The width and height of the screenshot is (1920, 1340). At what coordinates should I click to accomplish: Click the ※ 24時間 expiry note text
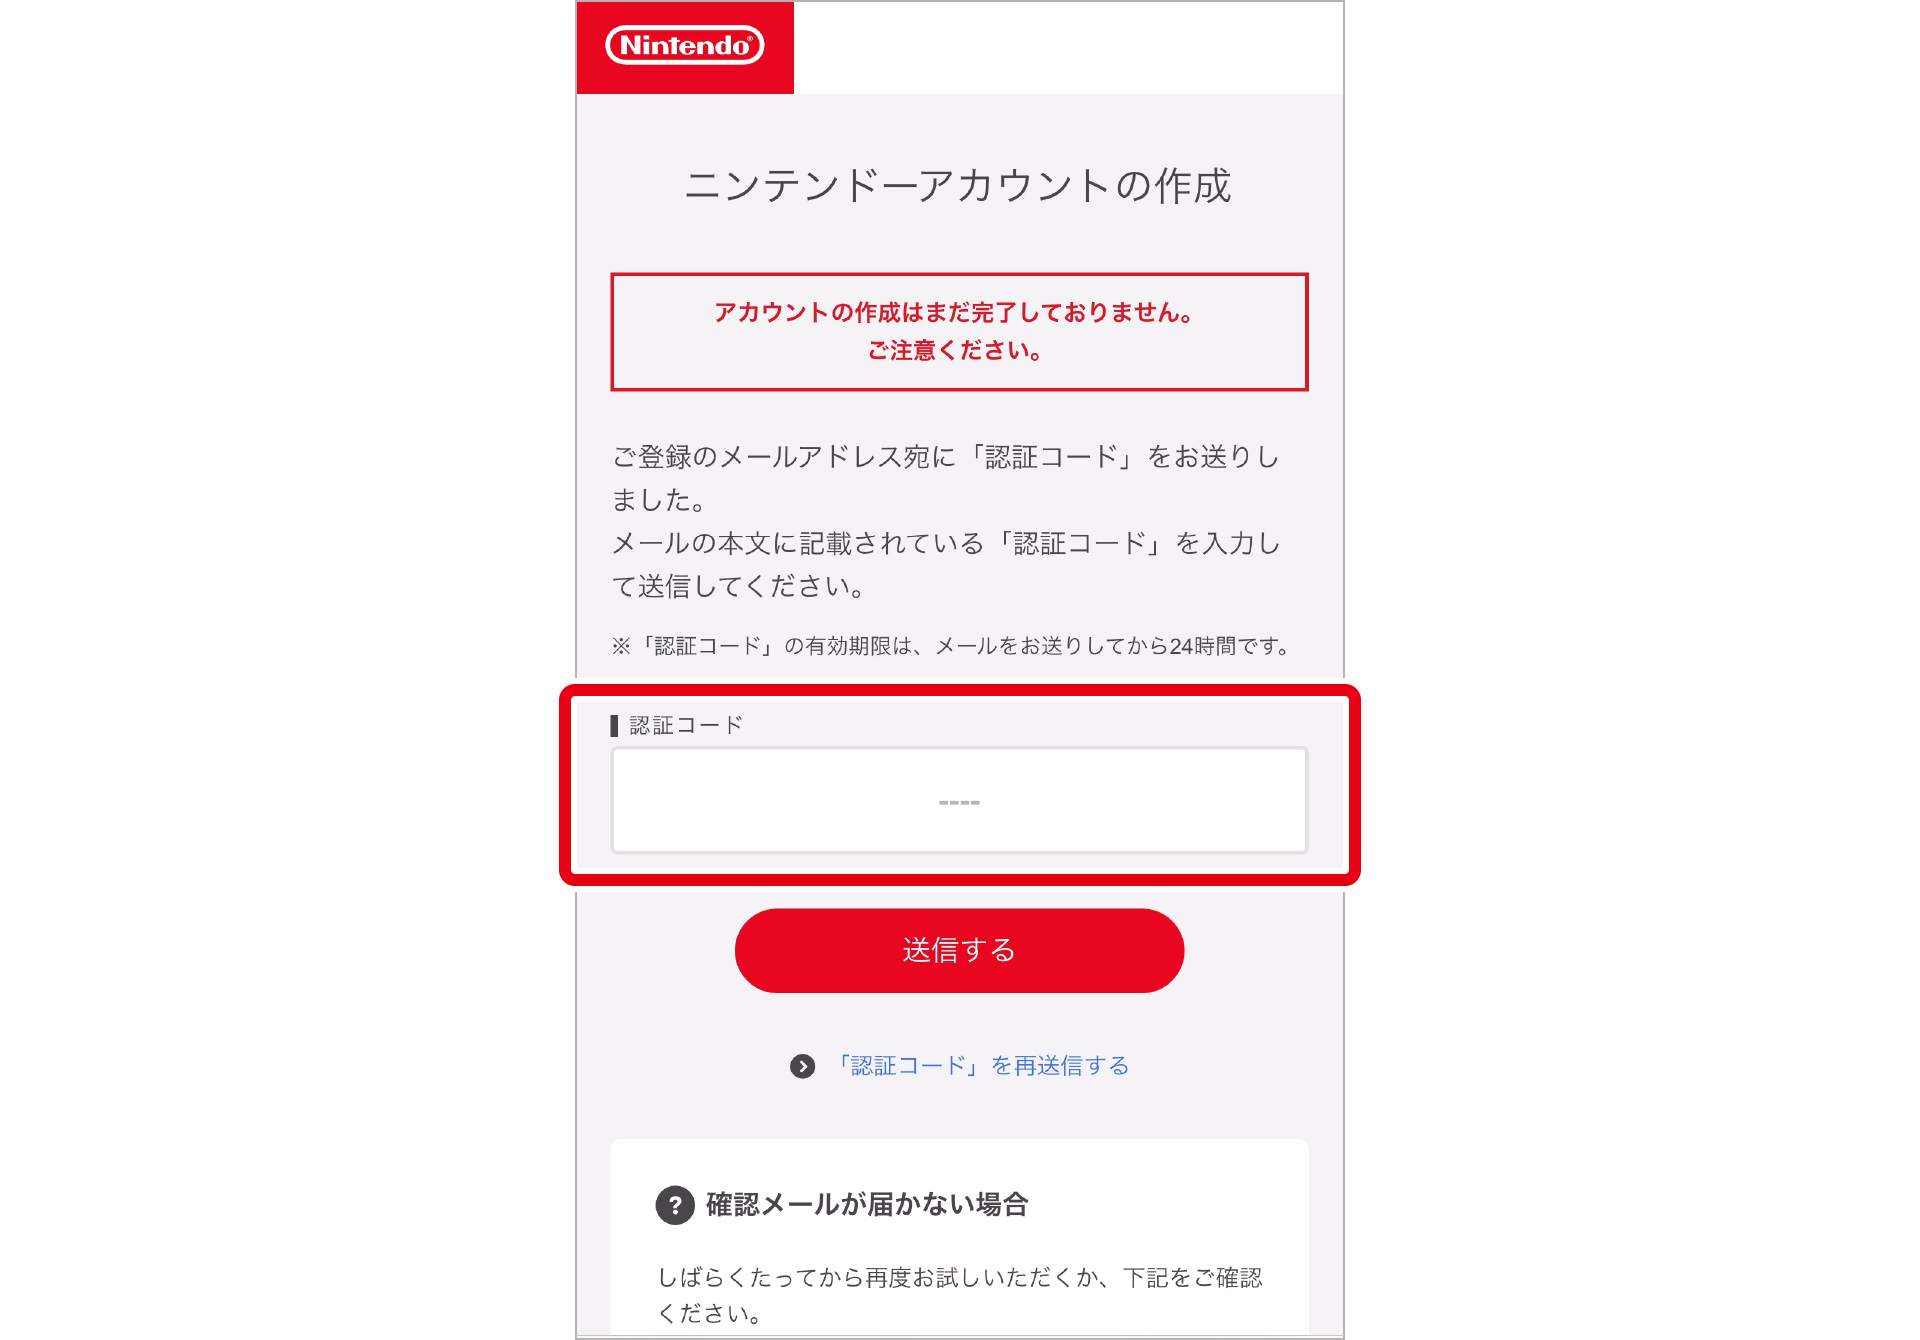tap(952, 646)
